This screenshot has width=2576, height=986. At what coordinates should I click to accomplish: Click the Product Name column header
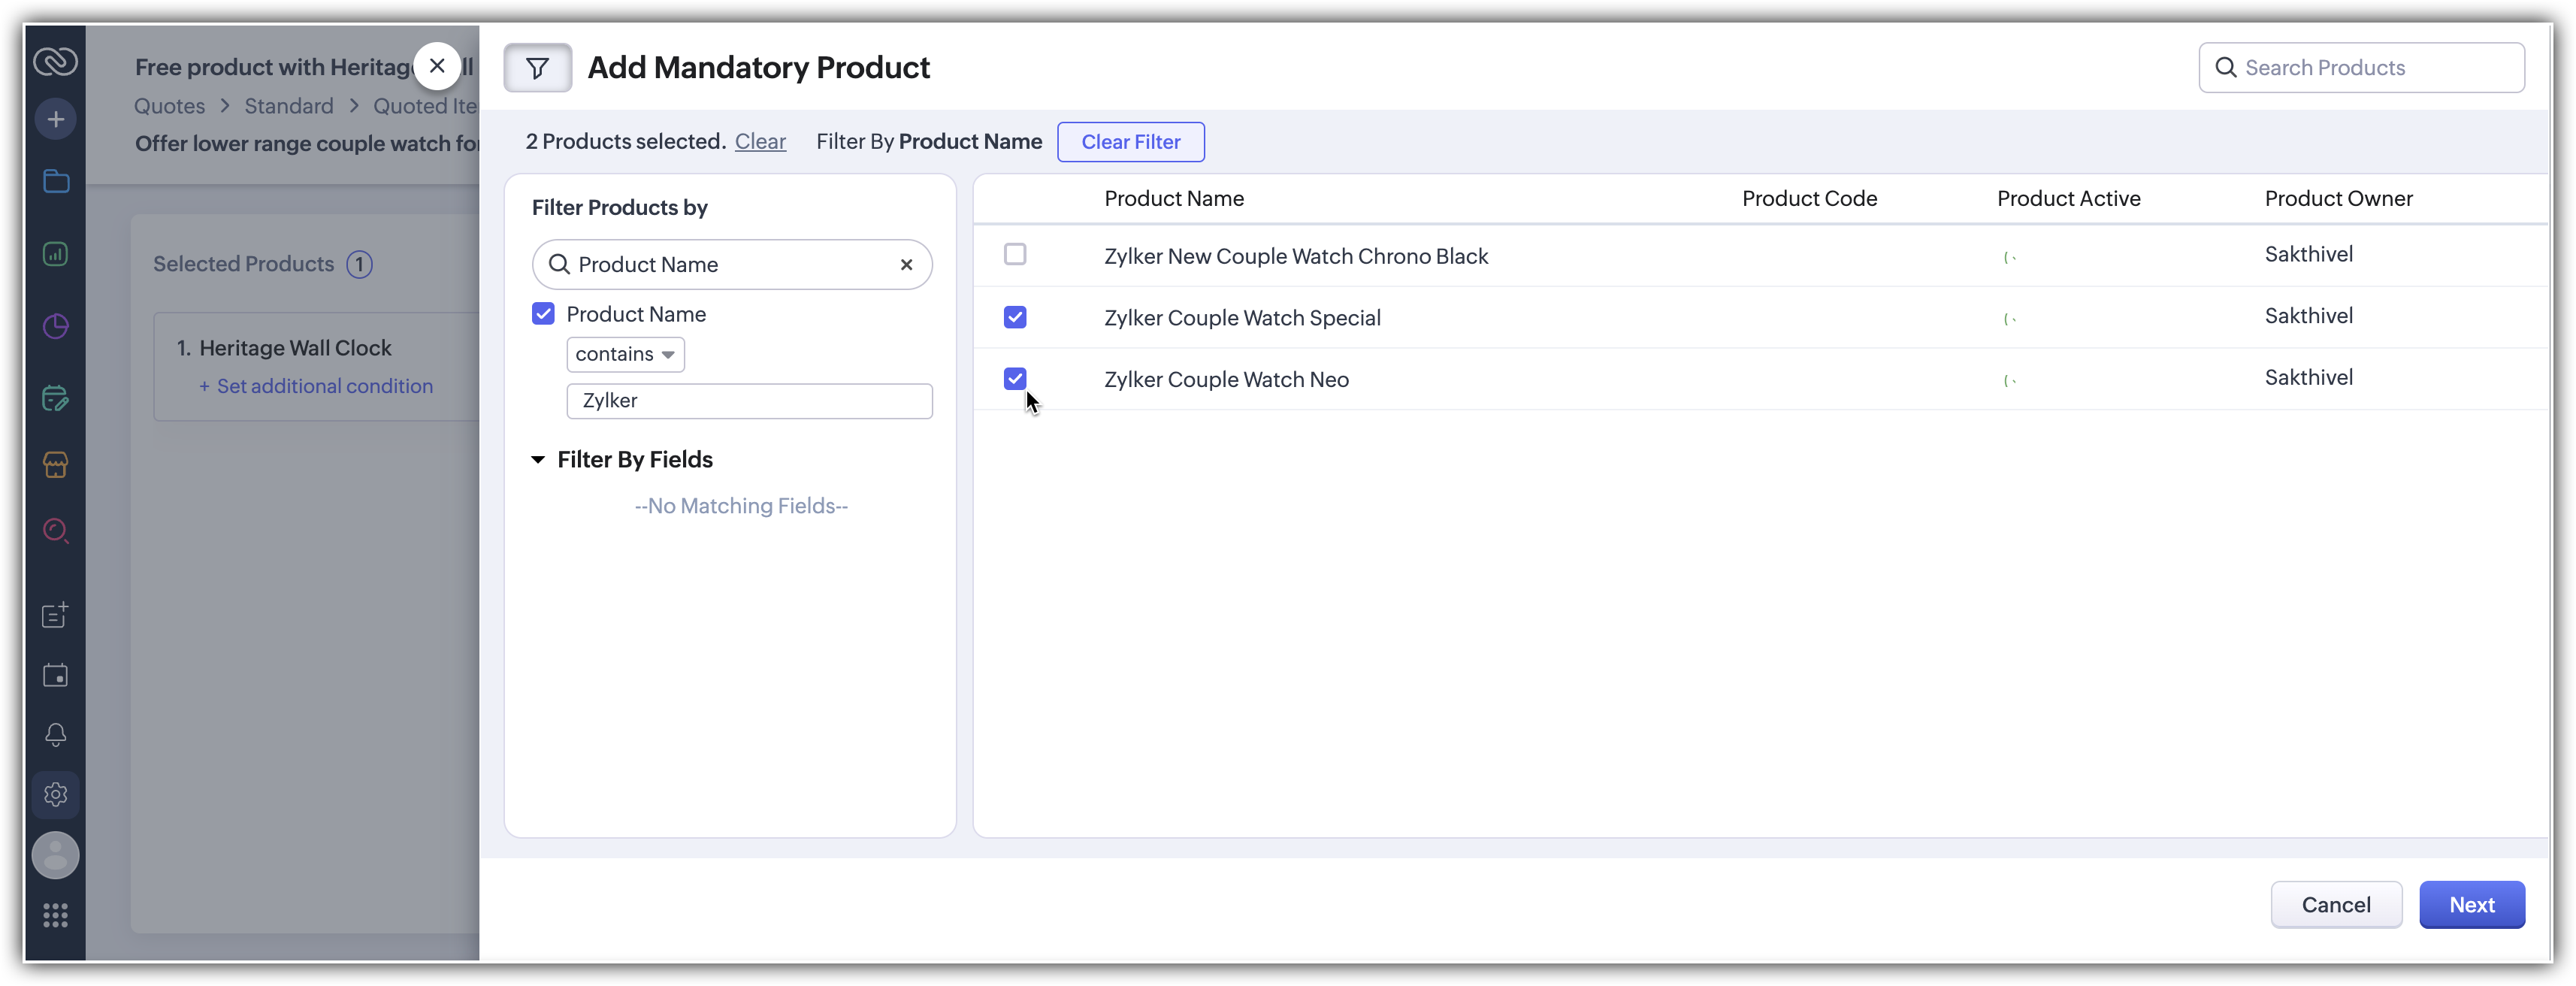tap(1174, 199)
